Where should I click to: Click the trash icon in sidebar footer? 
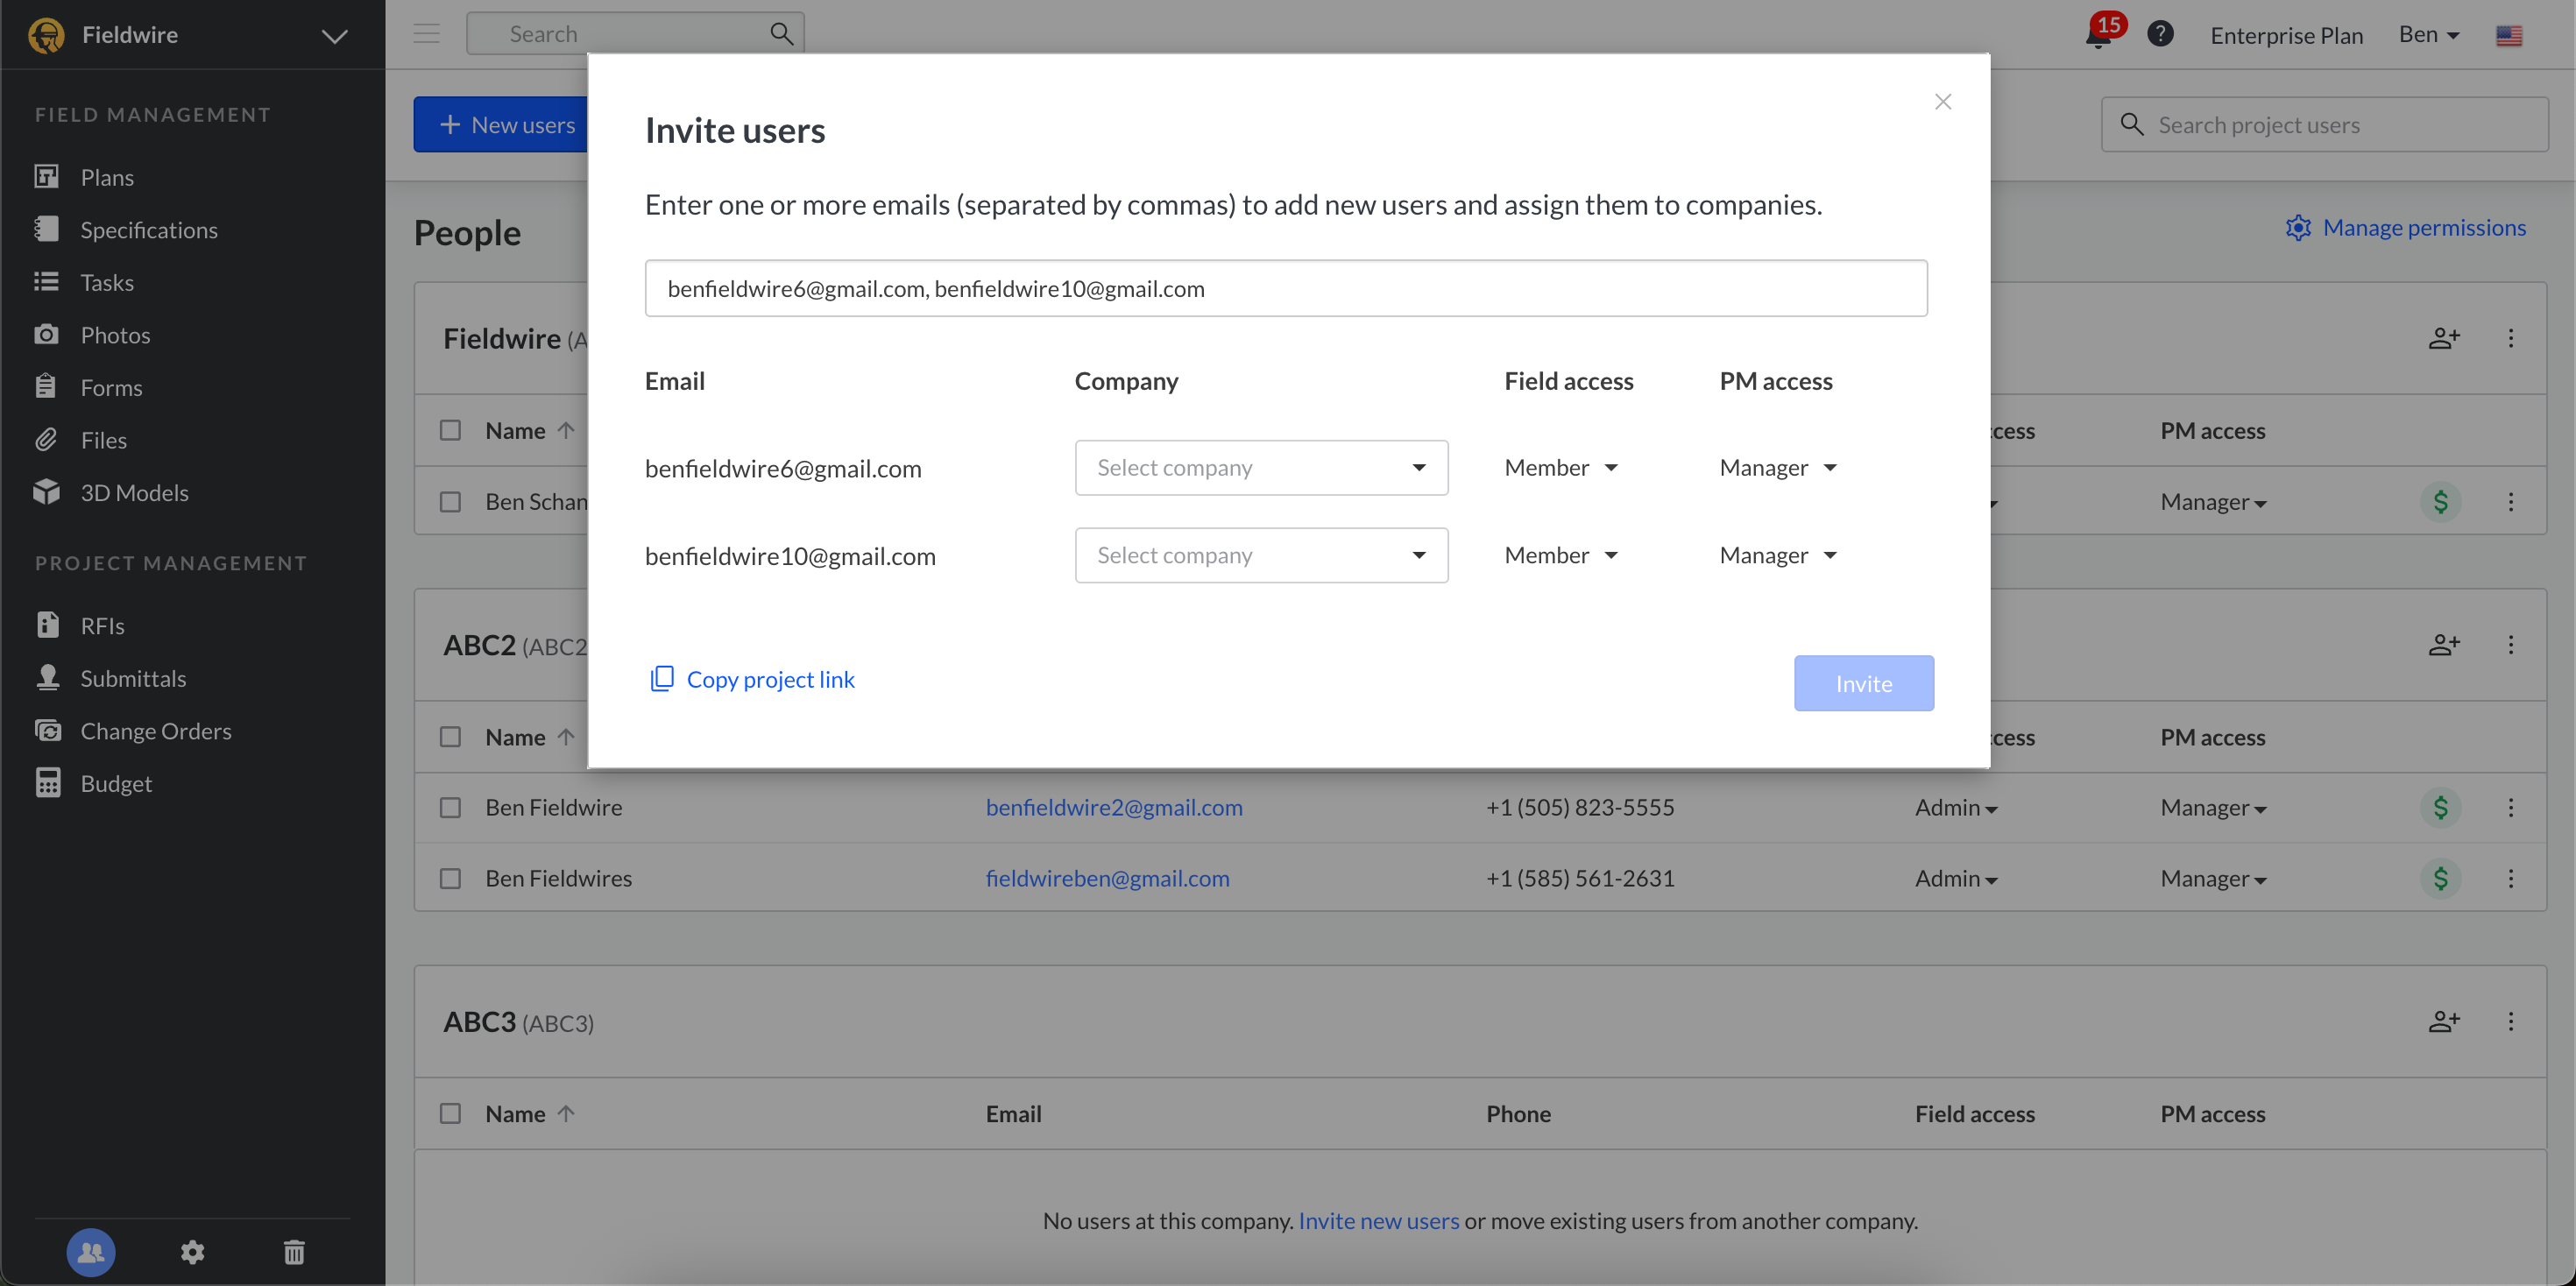(x=294, y=1252)
